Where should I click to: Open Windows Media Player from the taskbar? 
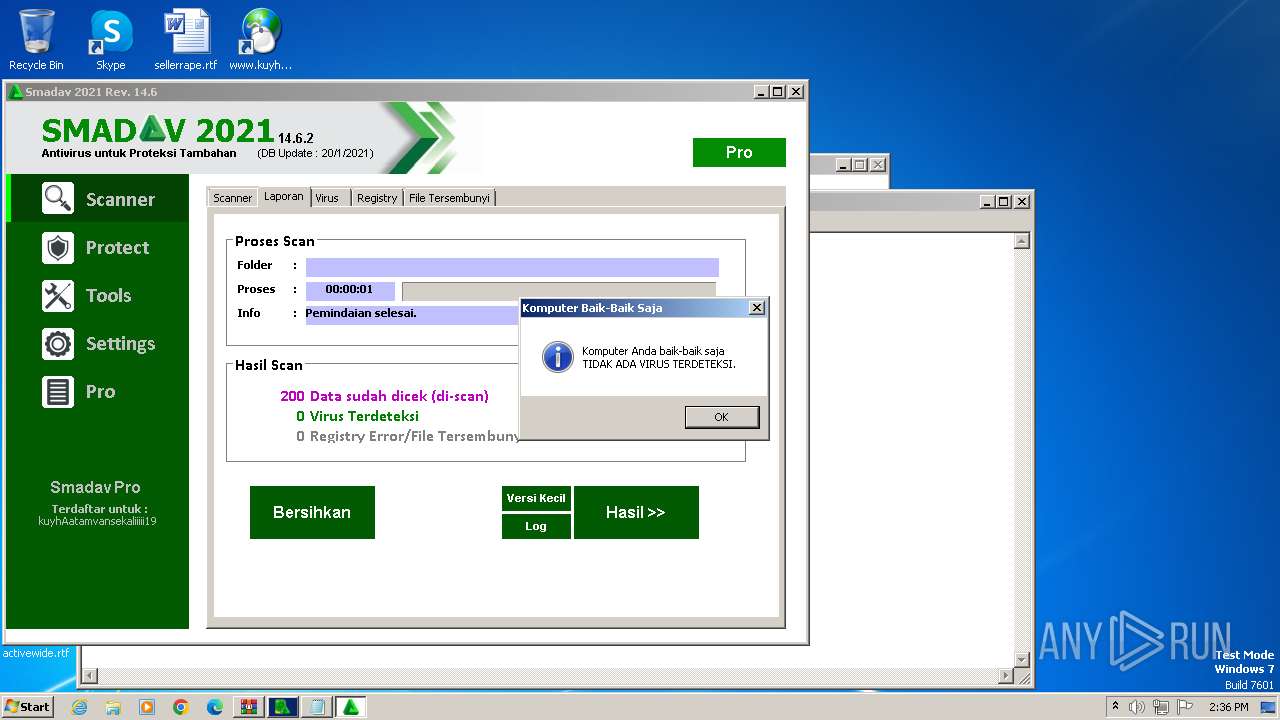(147, 707)
